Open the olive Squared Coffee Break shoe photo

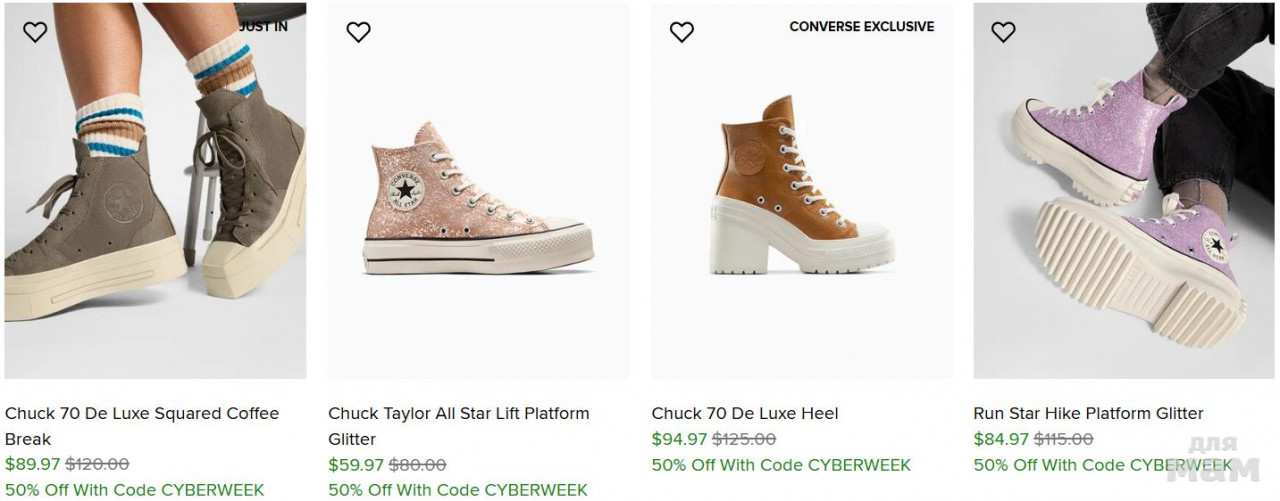(155, 200)
